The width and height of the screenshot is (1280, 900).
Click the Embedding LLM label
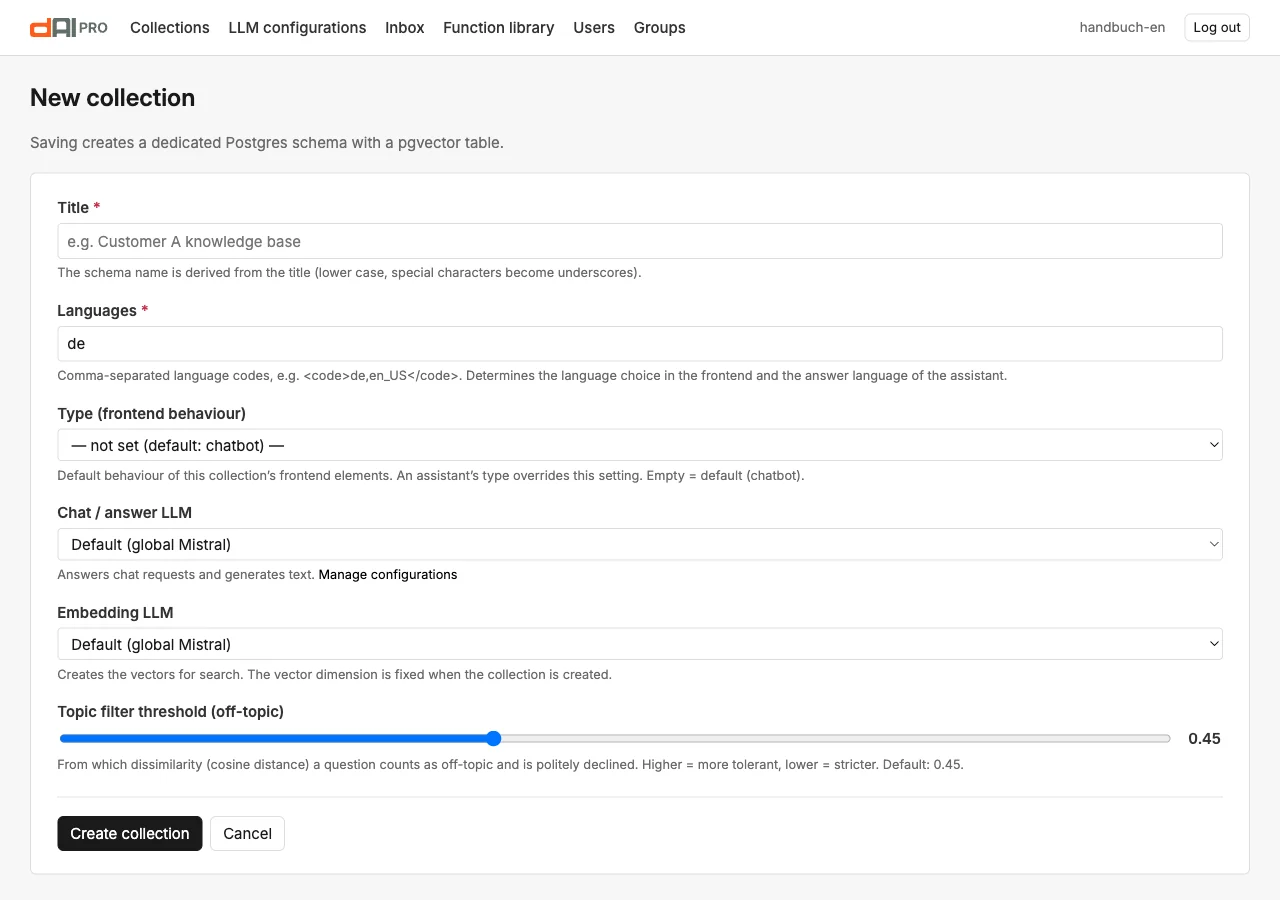[115, 612]
